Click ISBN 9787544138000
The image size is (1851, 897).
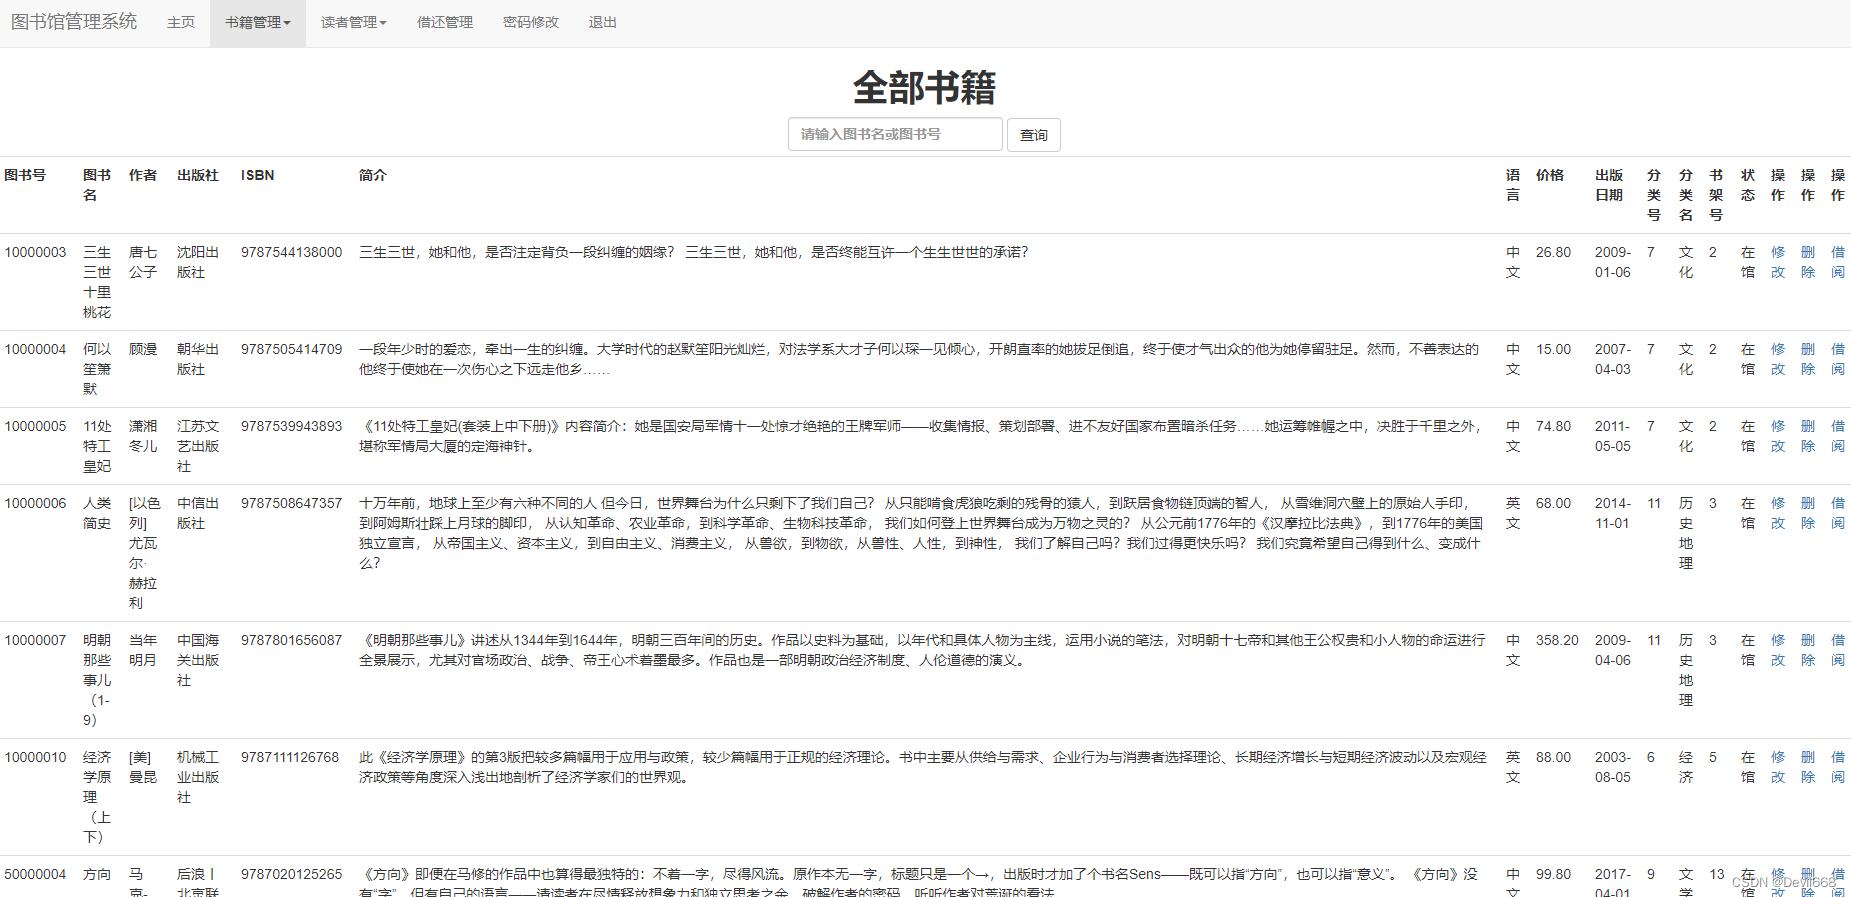pos(291,252)
